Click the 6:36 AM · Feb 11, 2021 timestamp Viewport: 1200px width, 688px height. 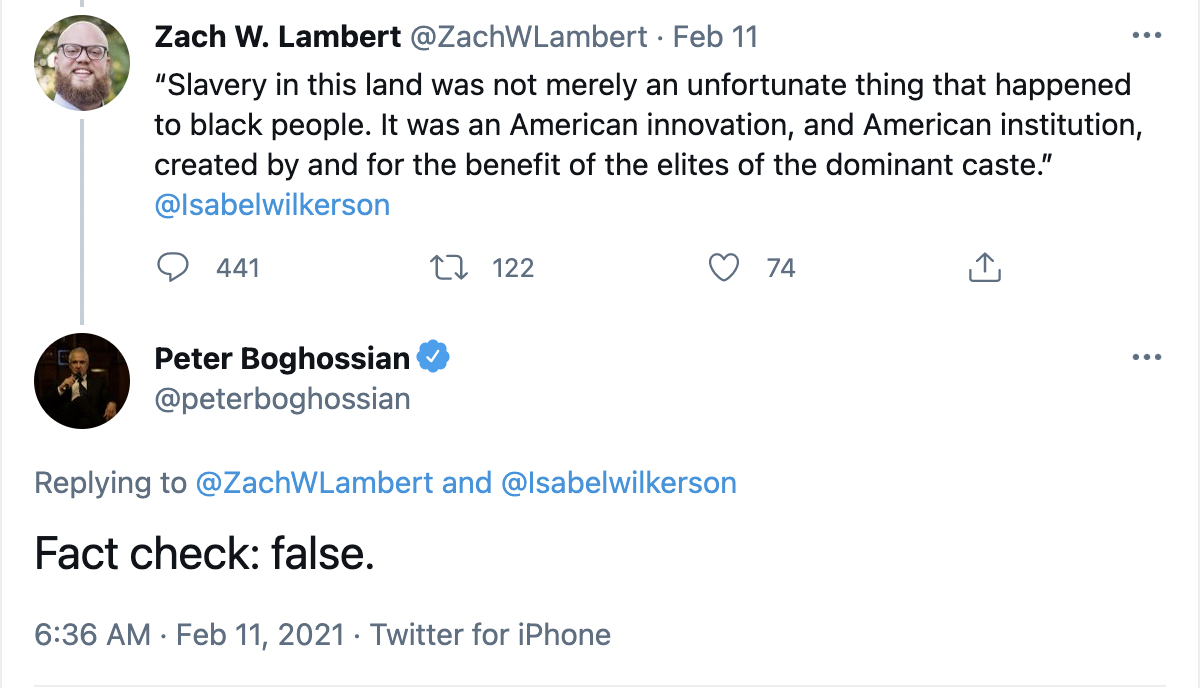[189, 634]
